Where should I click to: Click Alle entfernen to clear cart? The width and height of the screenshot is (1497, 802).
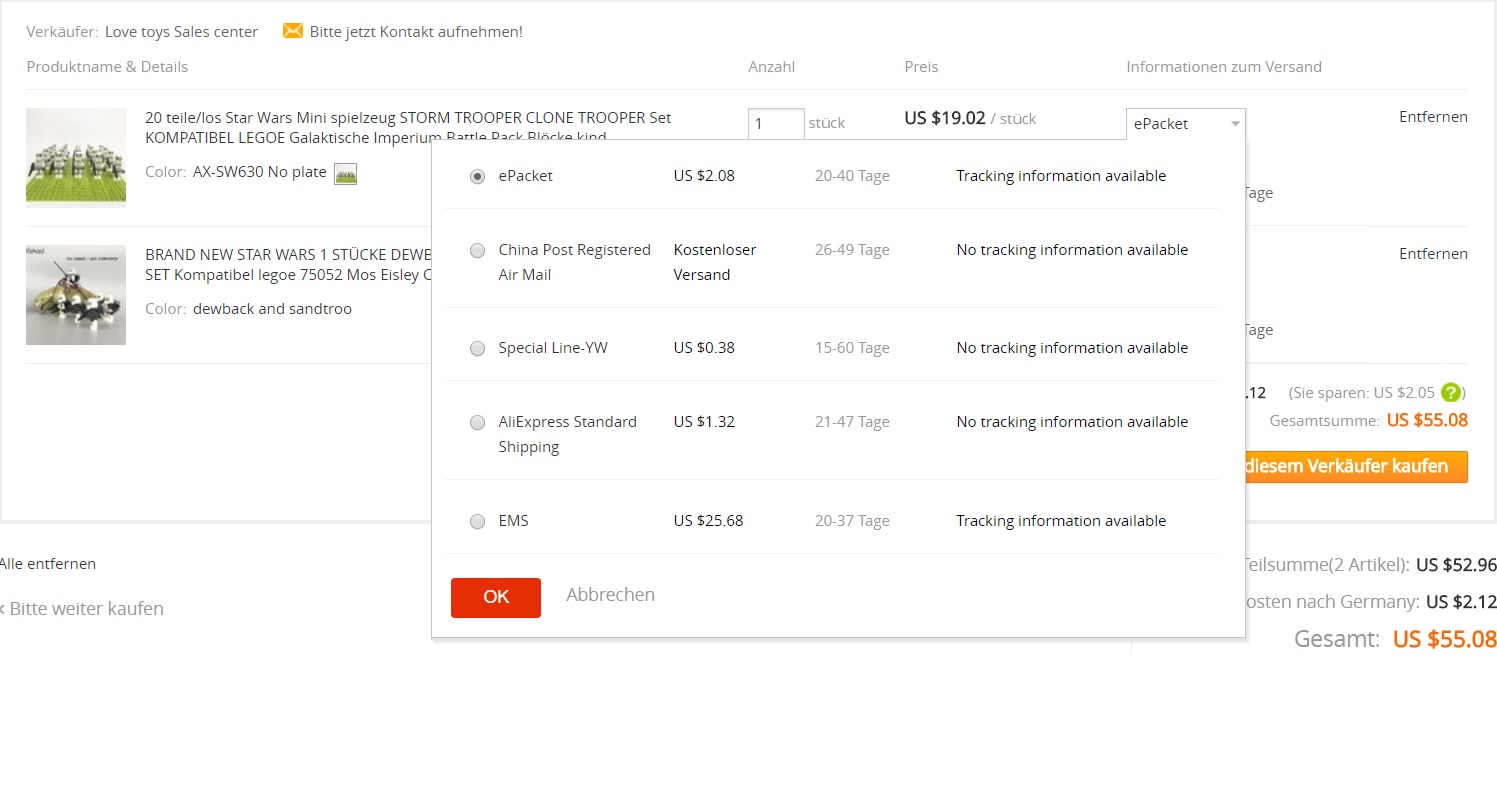pyautogui.click(x=47, y=564)
